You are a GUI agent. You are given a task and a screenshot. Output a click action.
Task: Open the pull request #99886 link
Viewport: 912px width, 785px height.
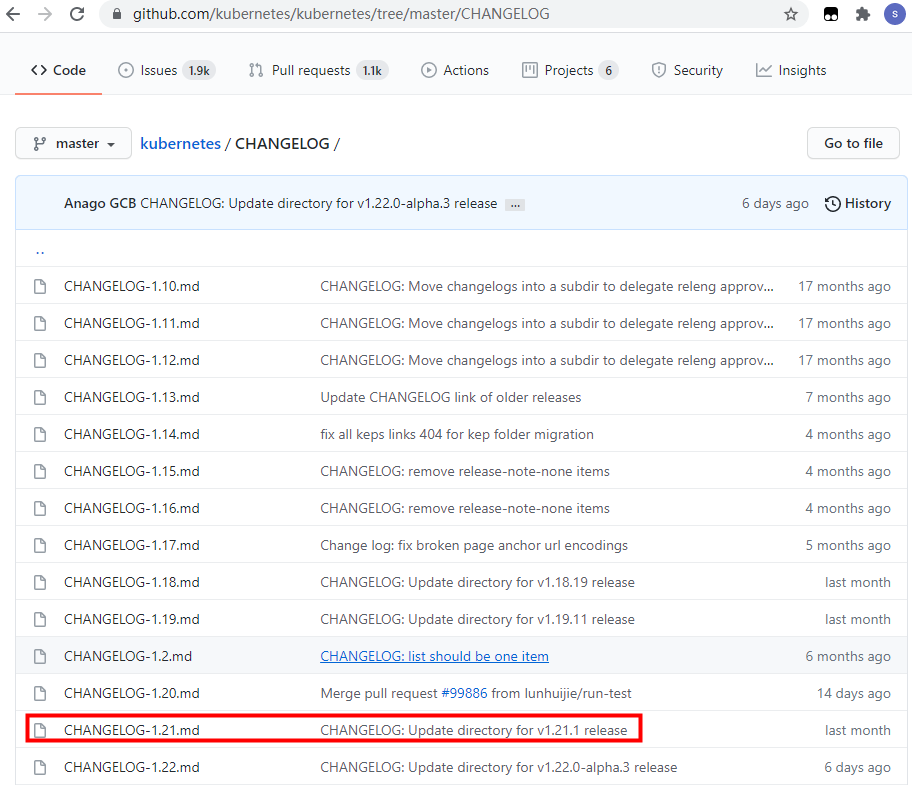[462, 694]
